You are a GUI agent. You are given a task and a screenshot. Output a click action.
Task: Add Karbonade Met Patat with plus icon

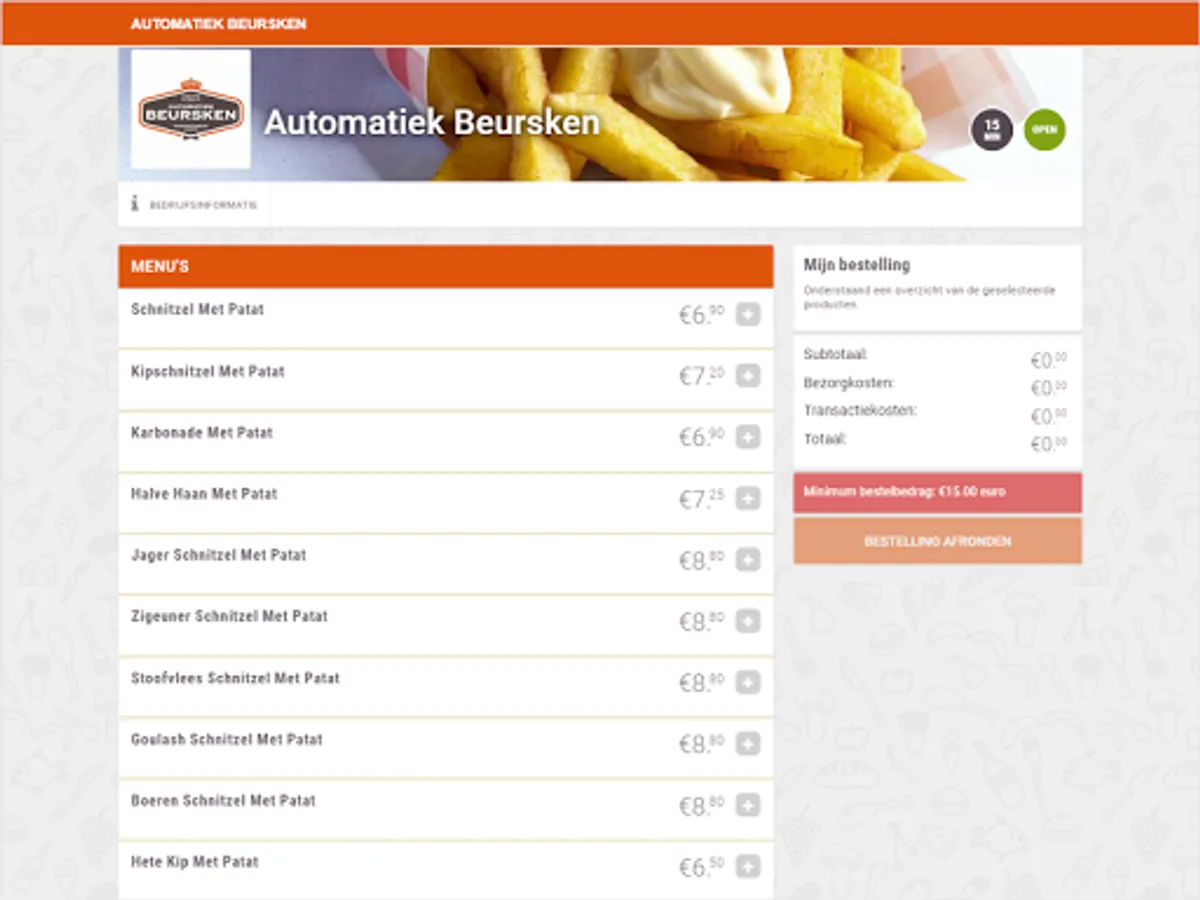748,437
